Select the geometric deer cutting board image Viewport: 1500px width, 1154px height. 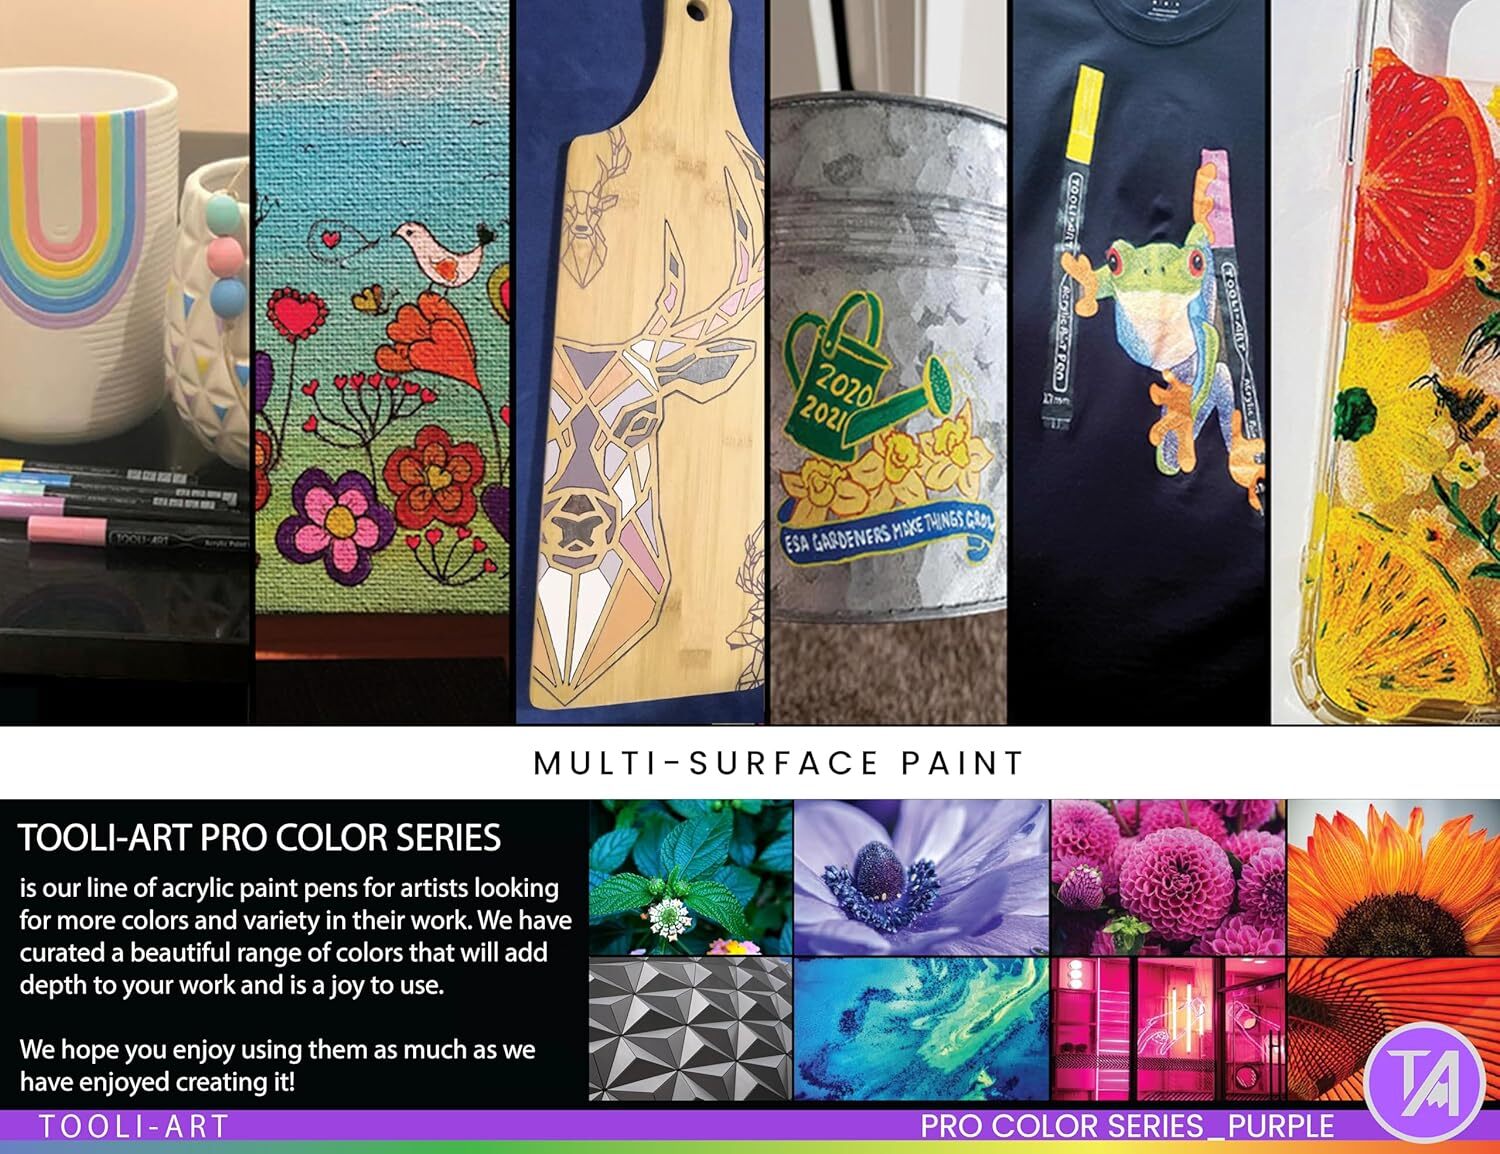pos(640,362)
